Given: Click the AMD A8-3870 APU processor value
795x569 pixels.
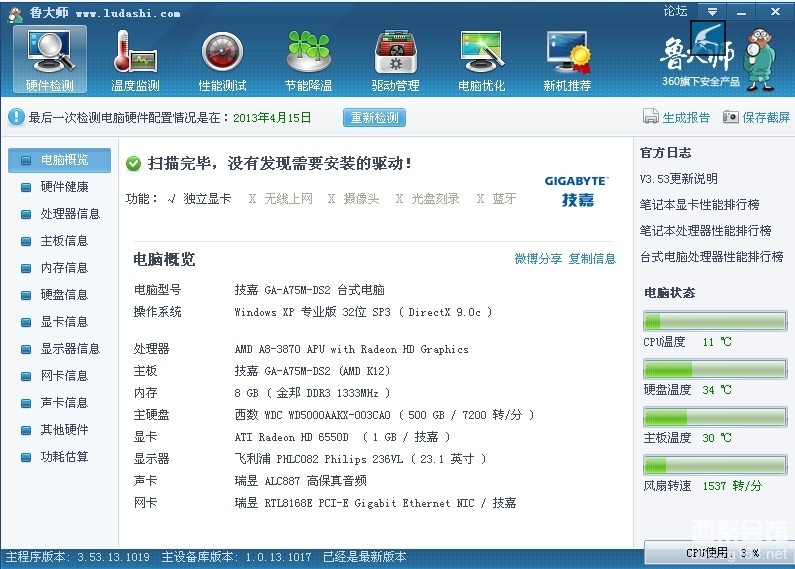Looking at the screenshot, I should click(x=351, y=349).
